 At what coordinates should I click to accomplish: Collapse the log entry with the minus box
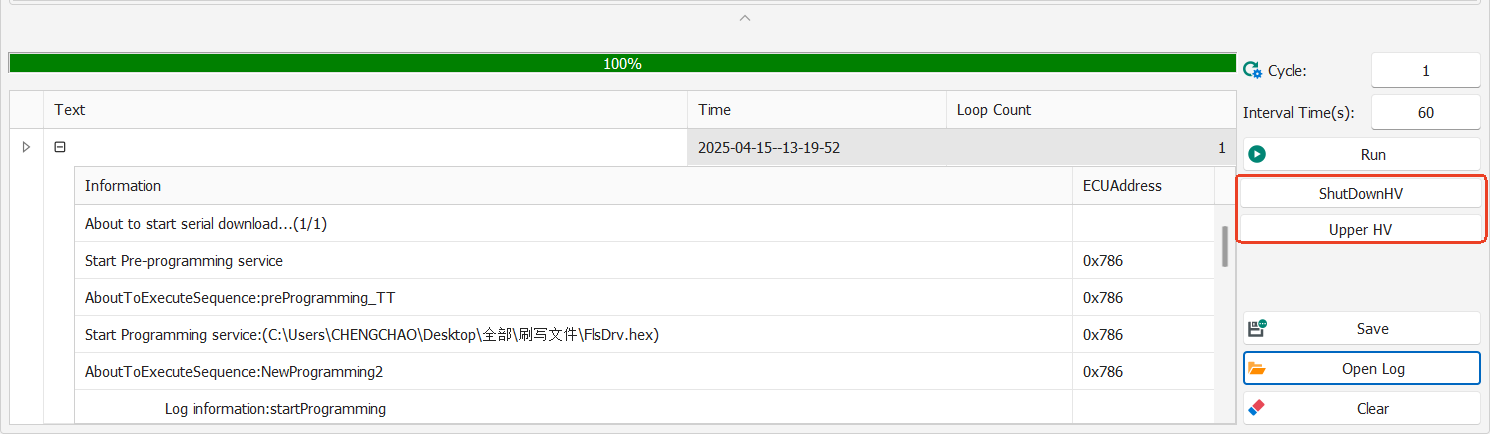pyautogui.click(x=60, y=147)
